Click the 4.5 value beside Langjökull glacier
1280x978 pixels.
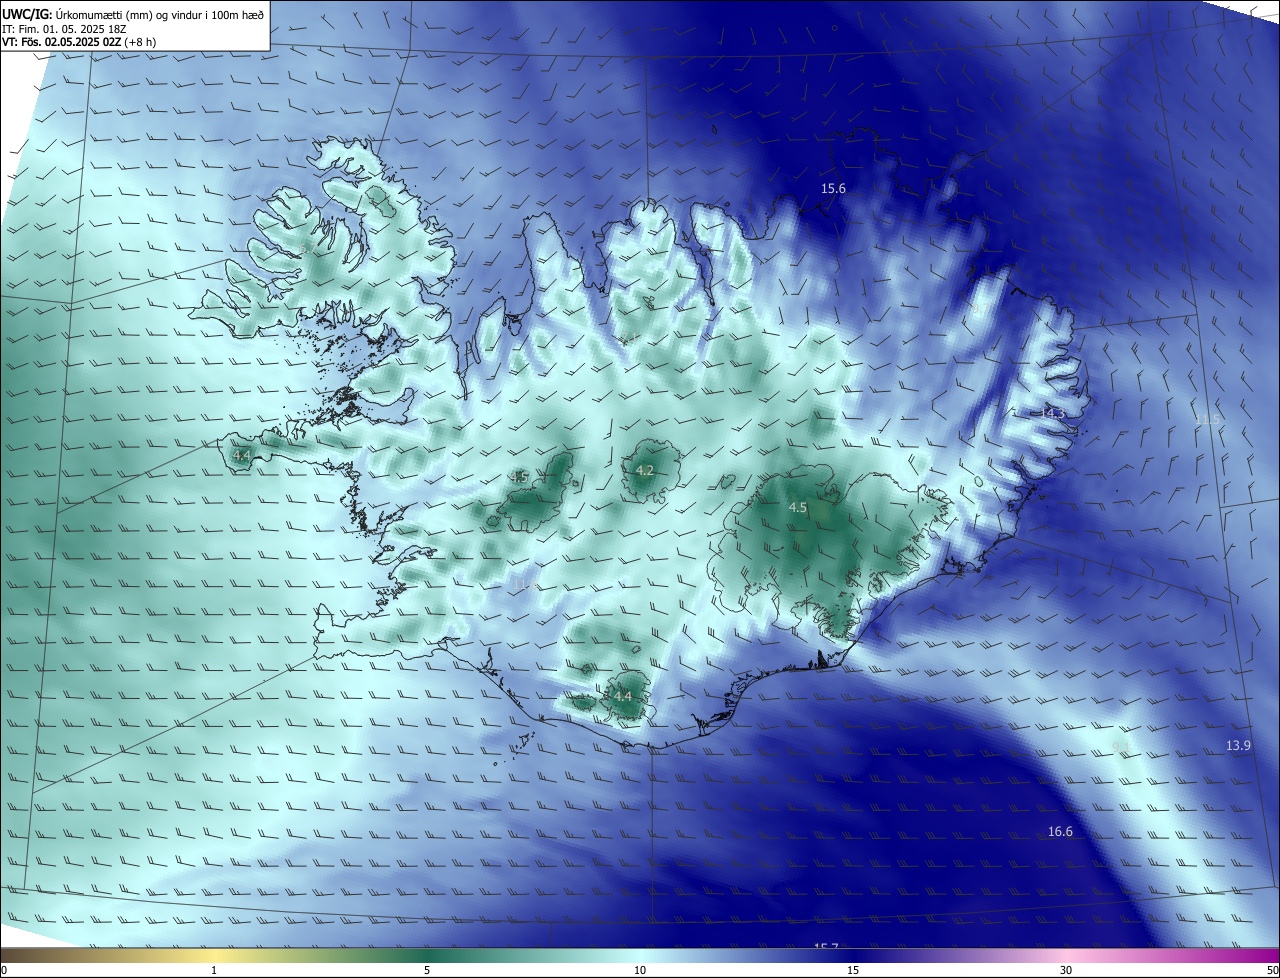coord(519,478)
